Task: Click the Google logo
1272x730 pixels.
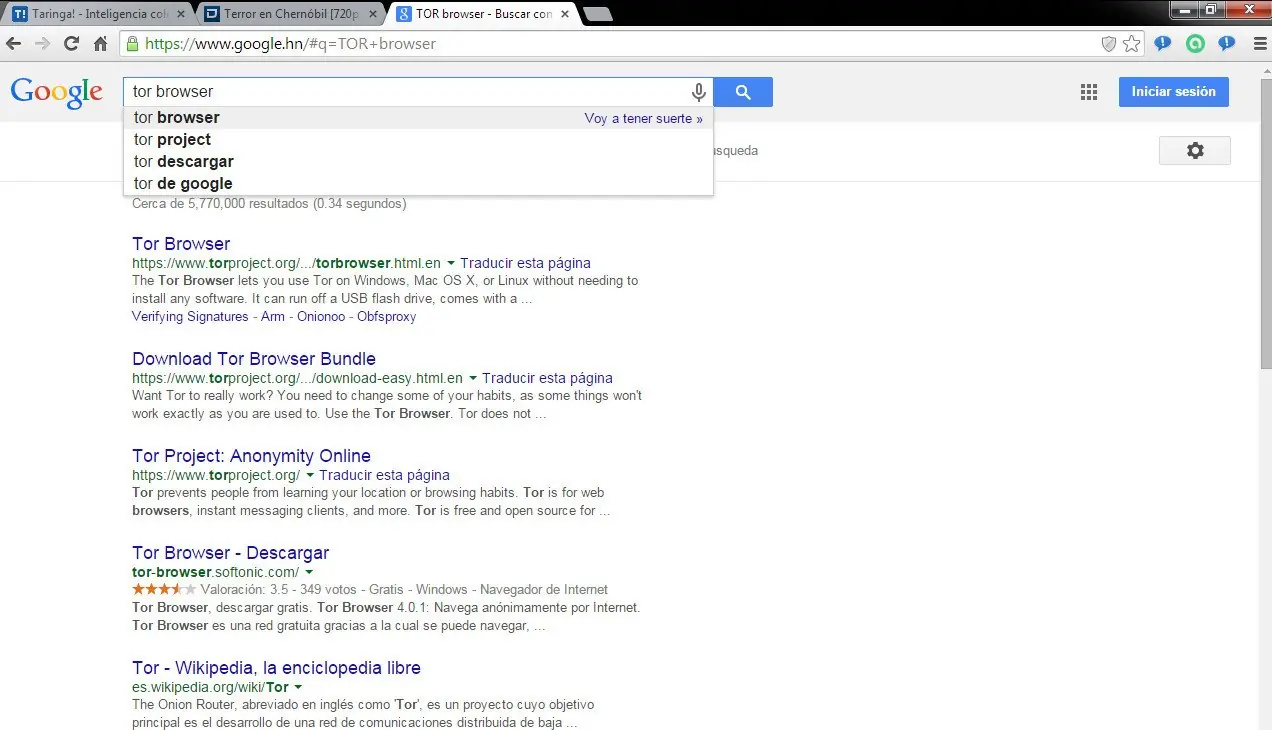Action: [57, 92]
